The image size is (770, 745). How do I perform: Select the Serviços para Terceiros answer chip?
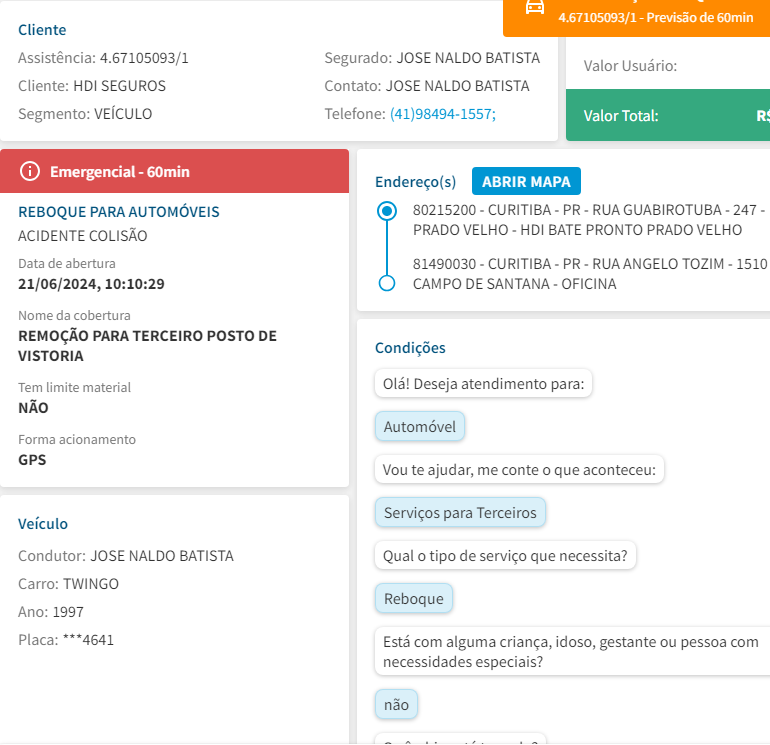[x=460, y=512]
